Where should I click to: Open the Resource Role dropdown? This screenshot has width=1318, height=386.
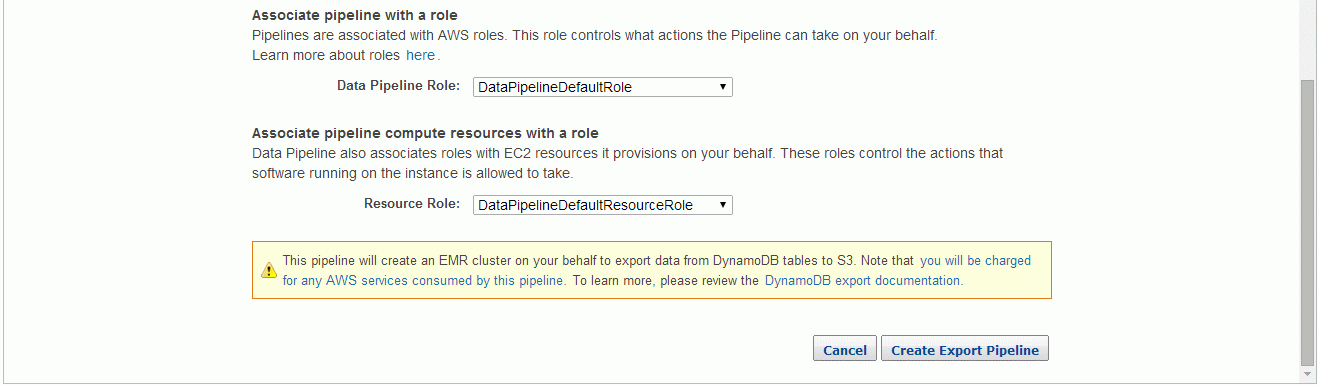[602, 205]
